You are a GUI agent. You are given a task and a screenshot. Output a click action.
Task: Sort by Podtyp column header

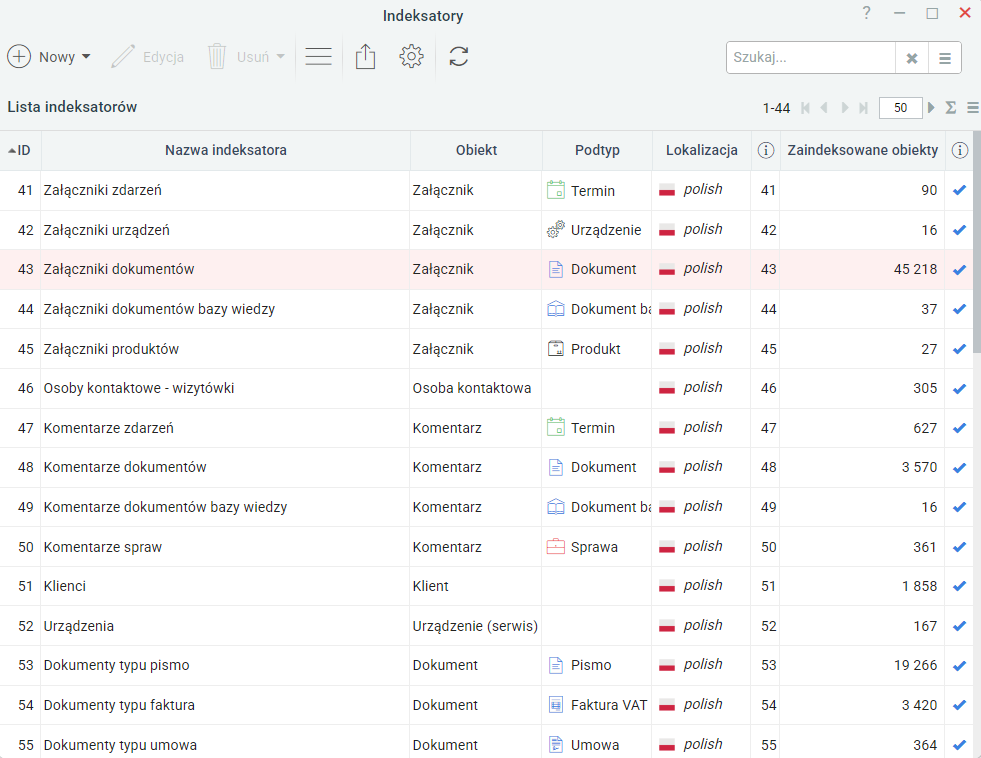coord(597,150)
